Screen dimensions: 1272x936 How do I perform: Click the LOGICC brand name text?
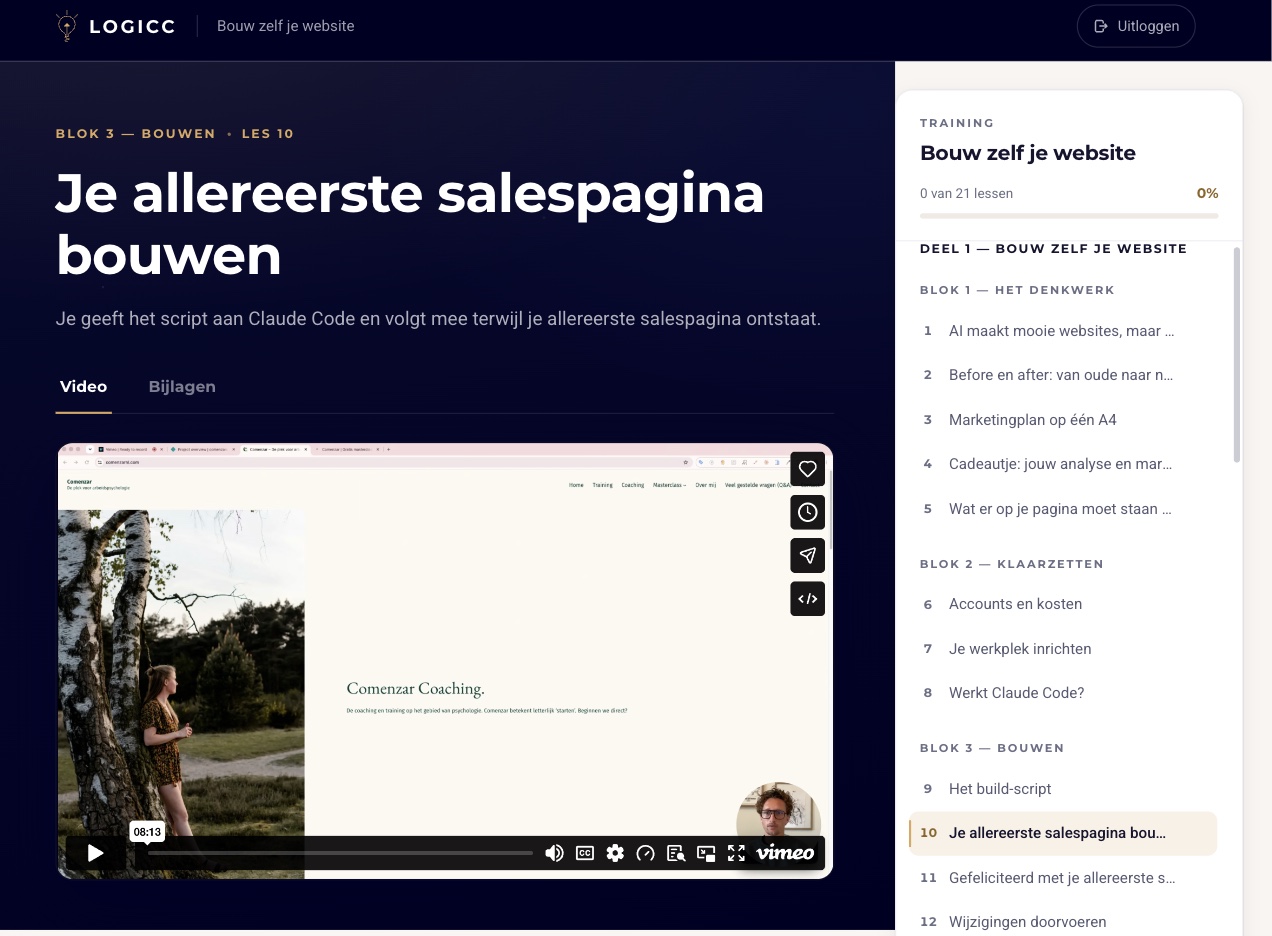[x=132, y=27]
